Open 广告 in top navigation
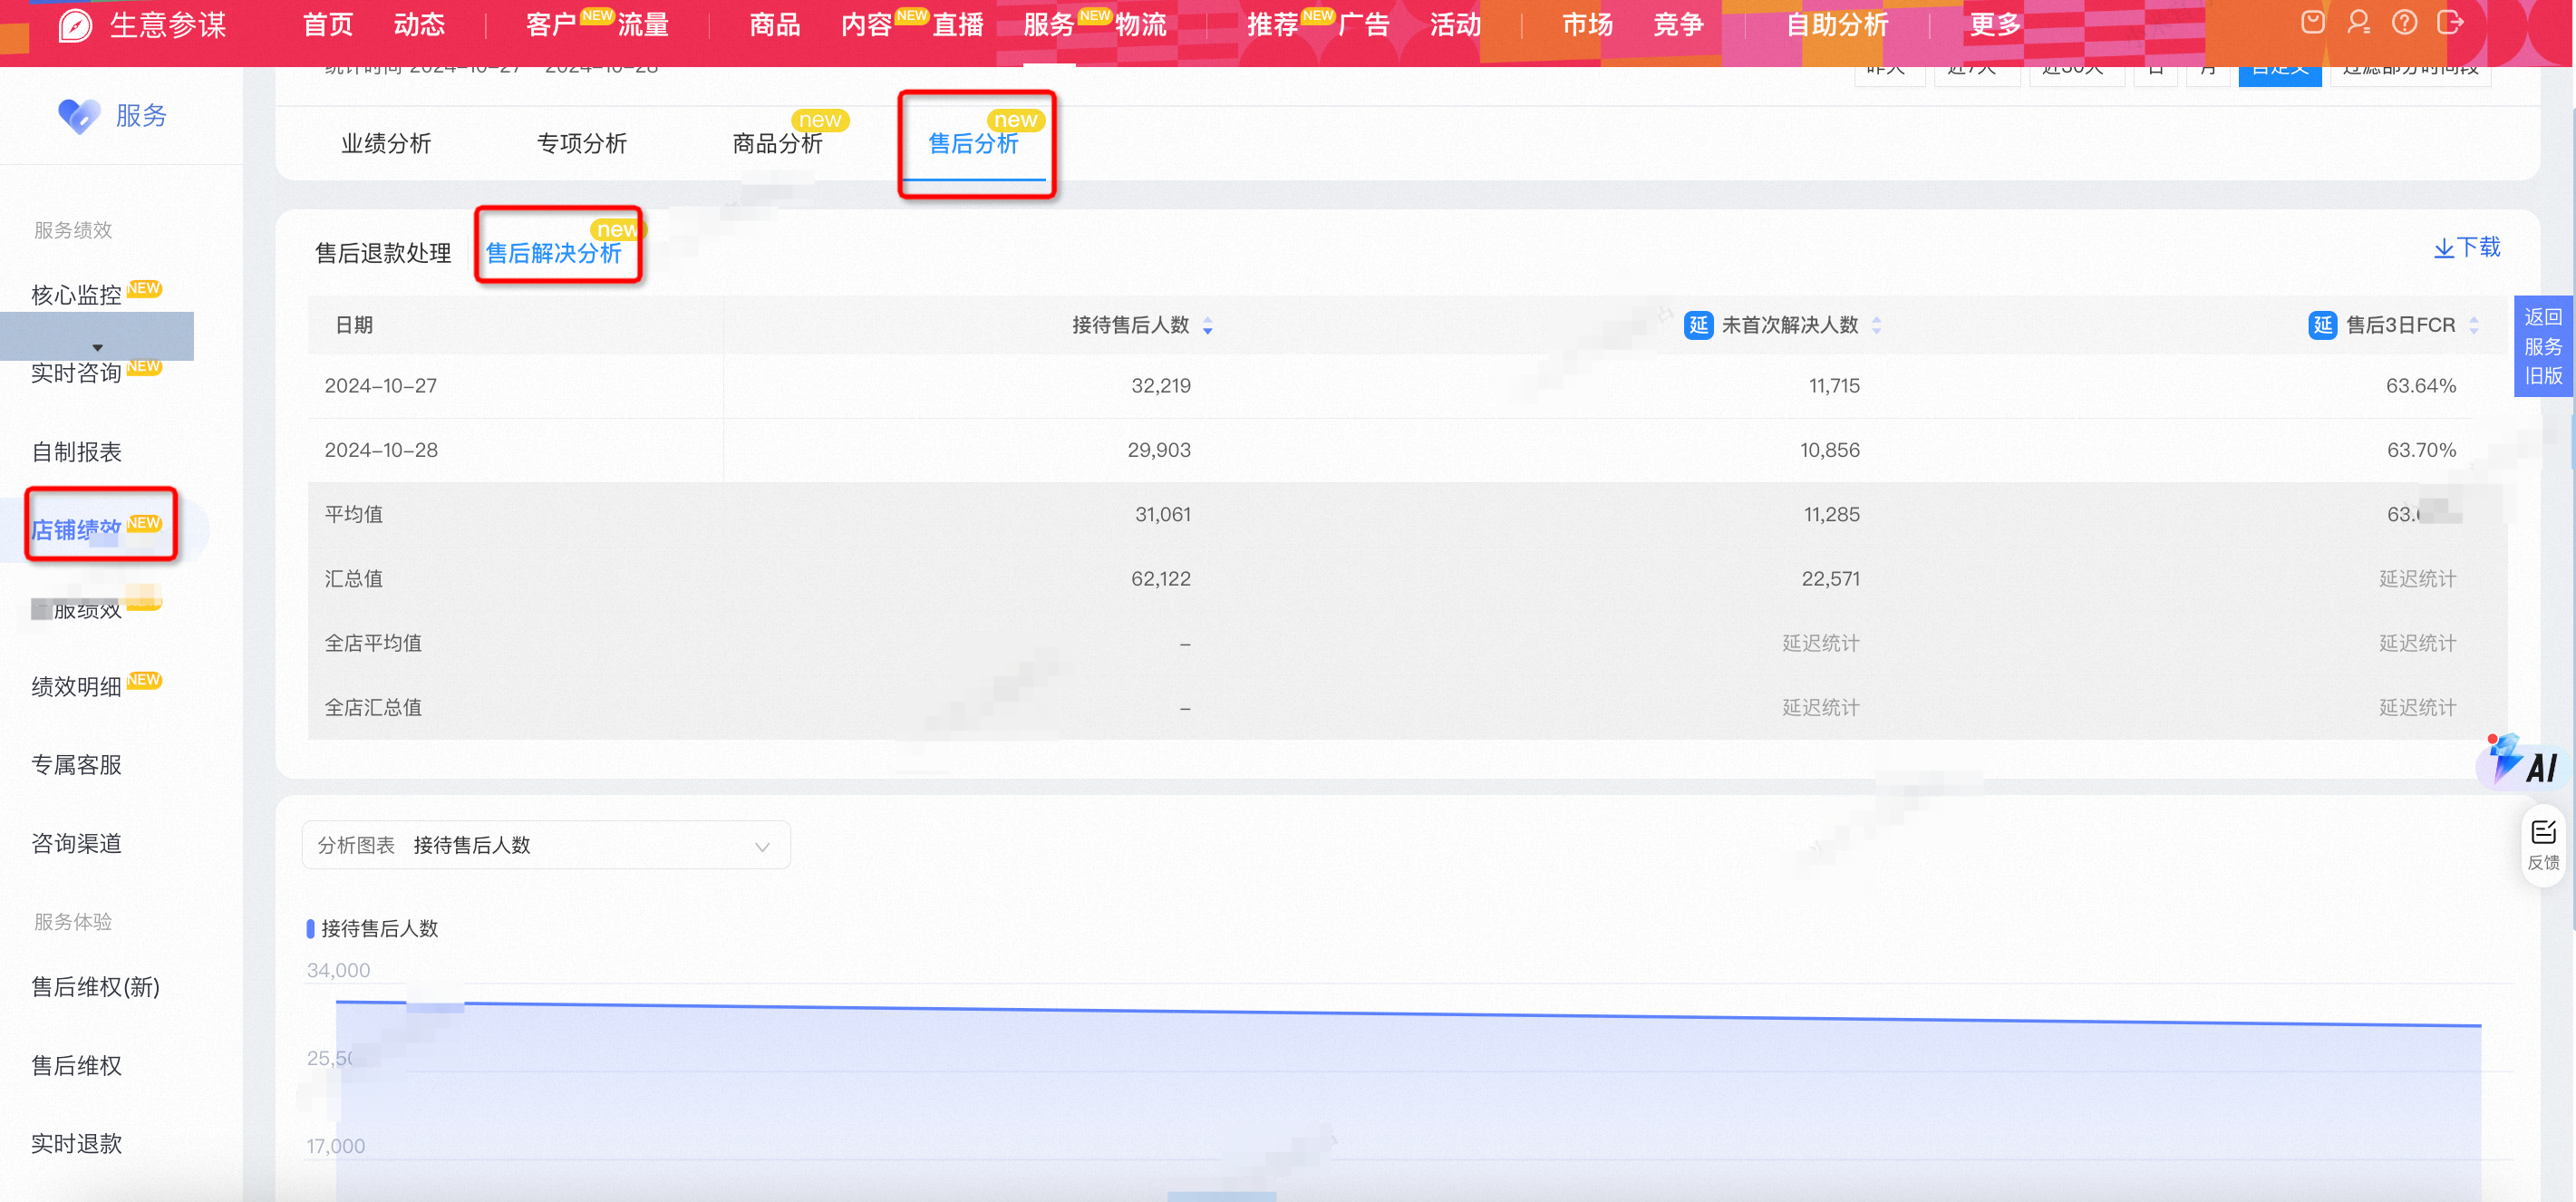Screen dimensions: 2576x1202 (1364, 25)
